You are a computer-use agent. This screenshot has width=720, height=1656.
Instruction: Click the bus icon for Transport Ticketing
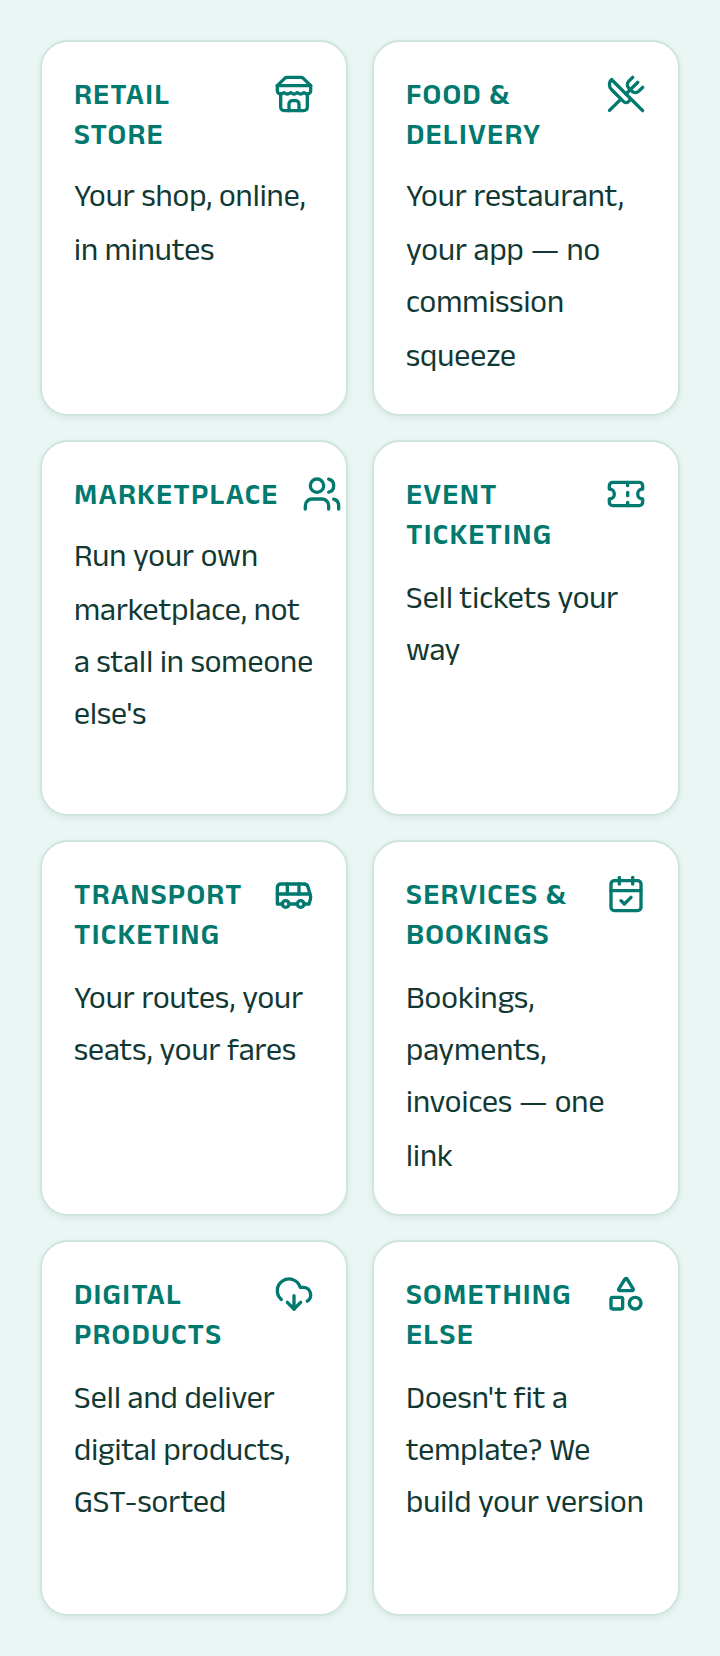[x=294, y=894]
